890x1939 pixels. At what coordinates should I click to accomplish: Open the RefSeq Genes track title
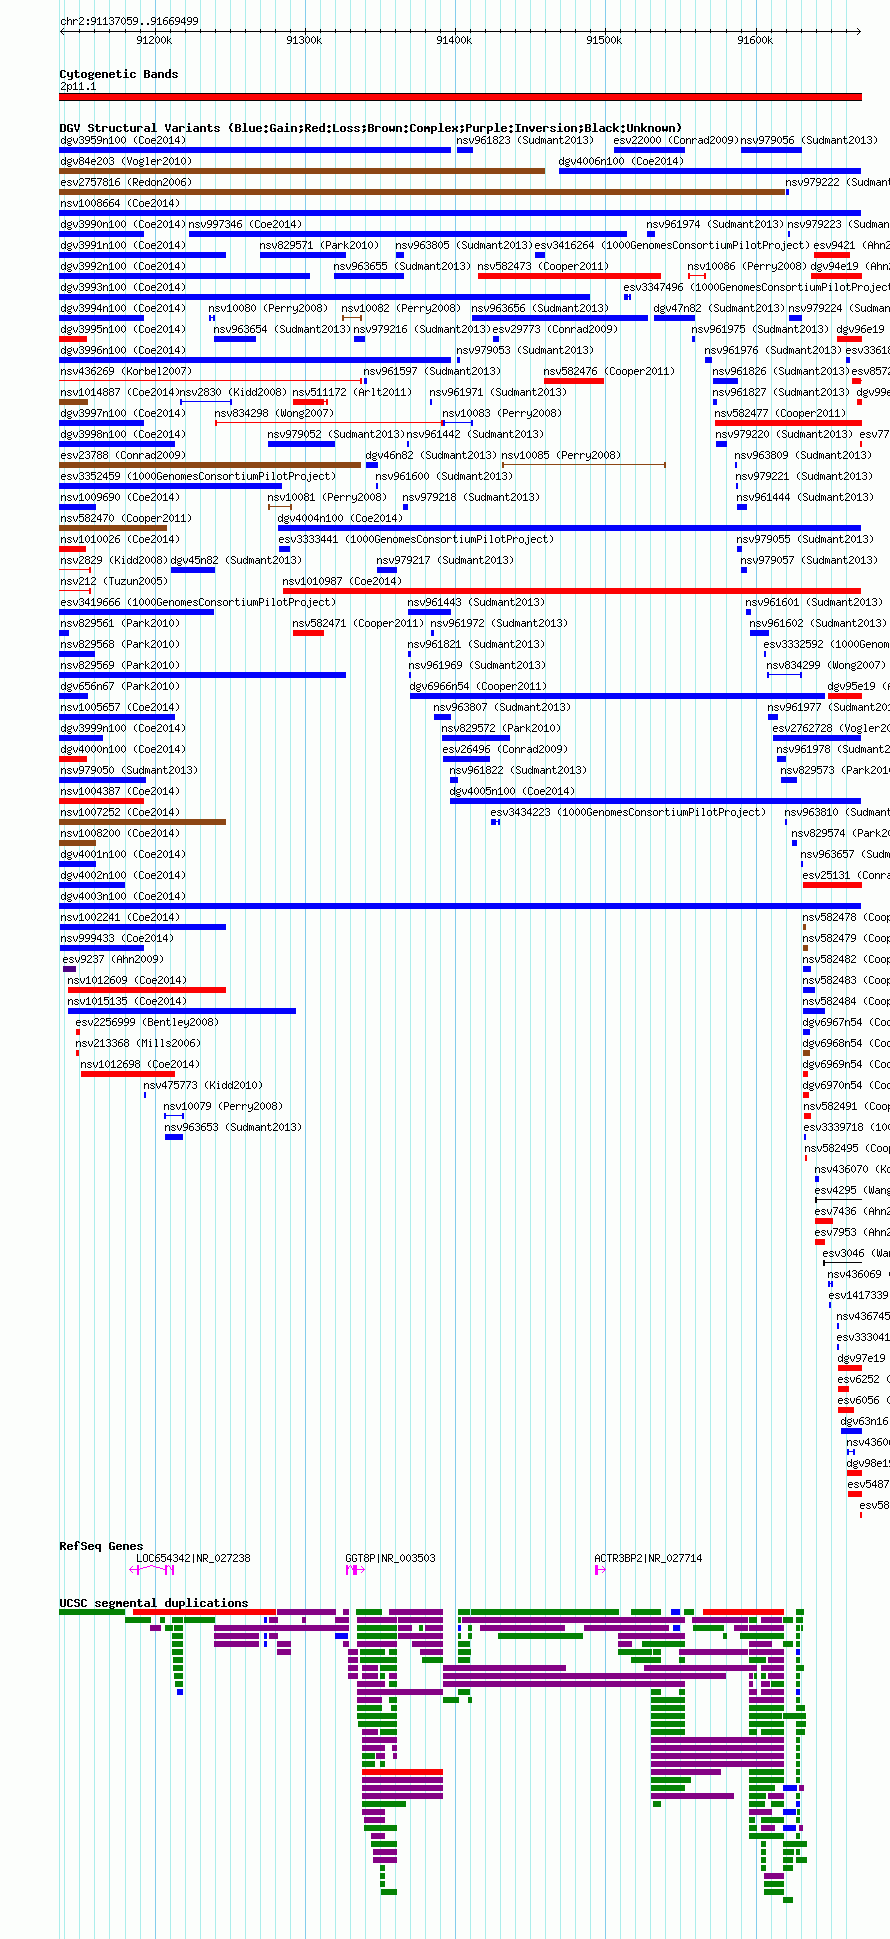click(x=101, y=1546)
